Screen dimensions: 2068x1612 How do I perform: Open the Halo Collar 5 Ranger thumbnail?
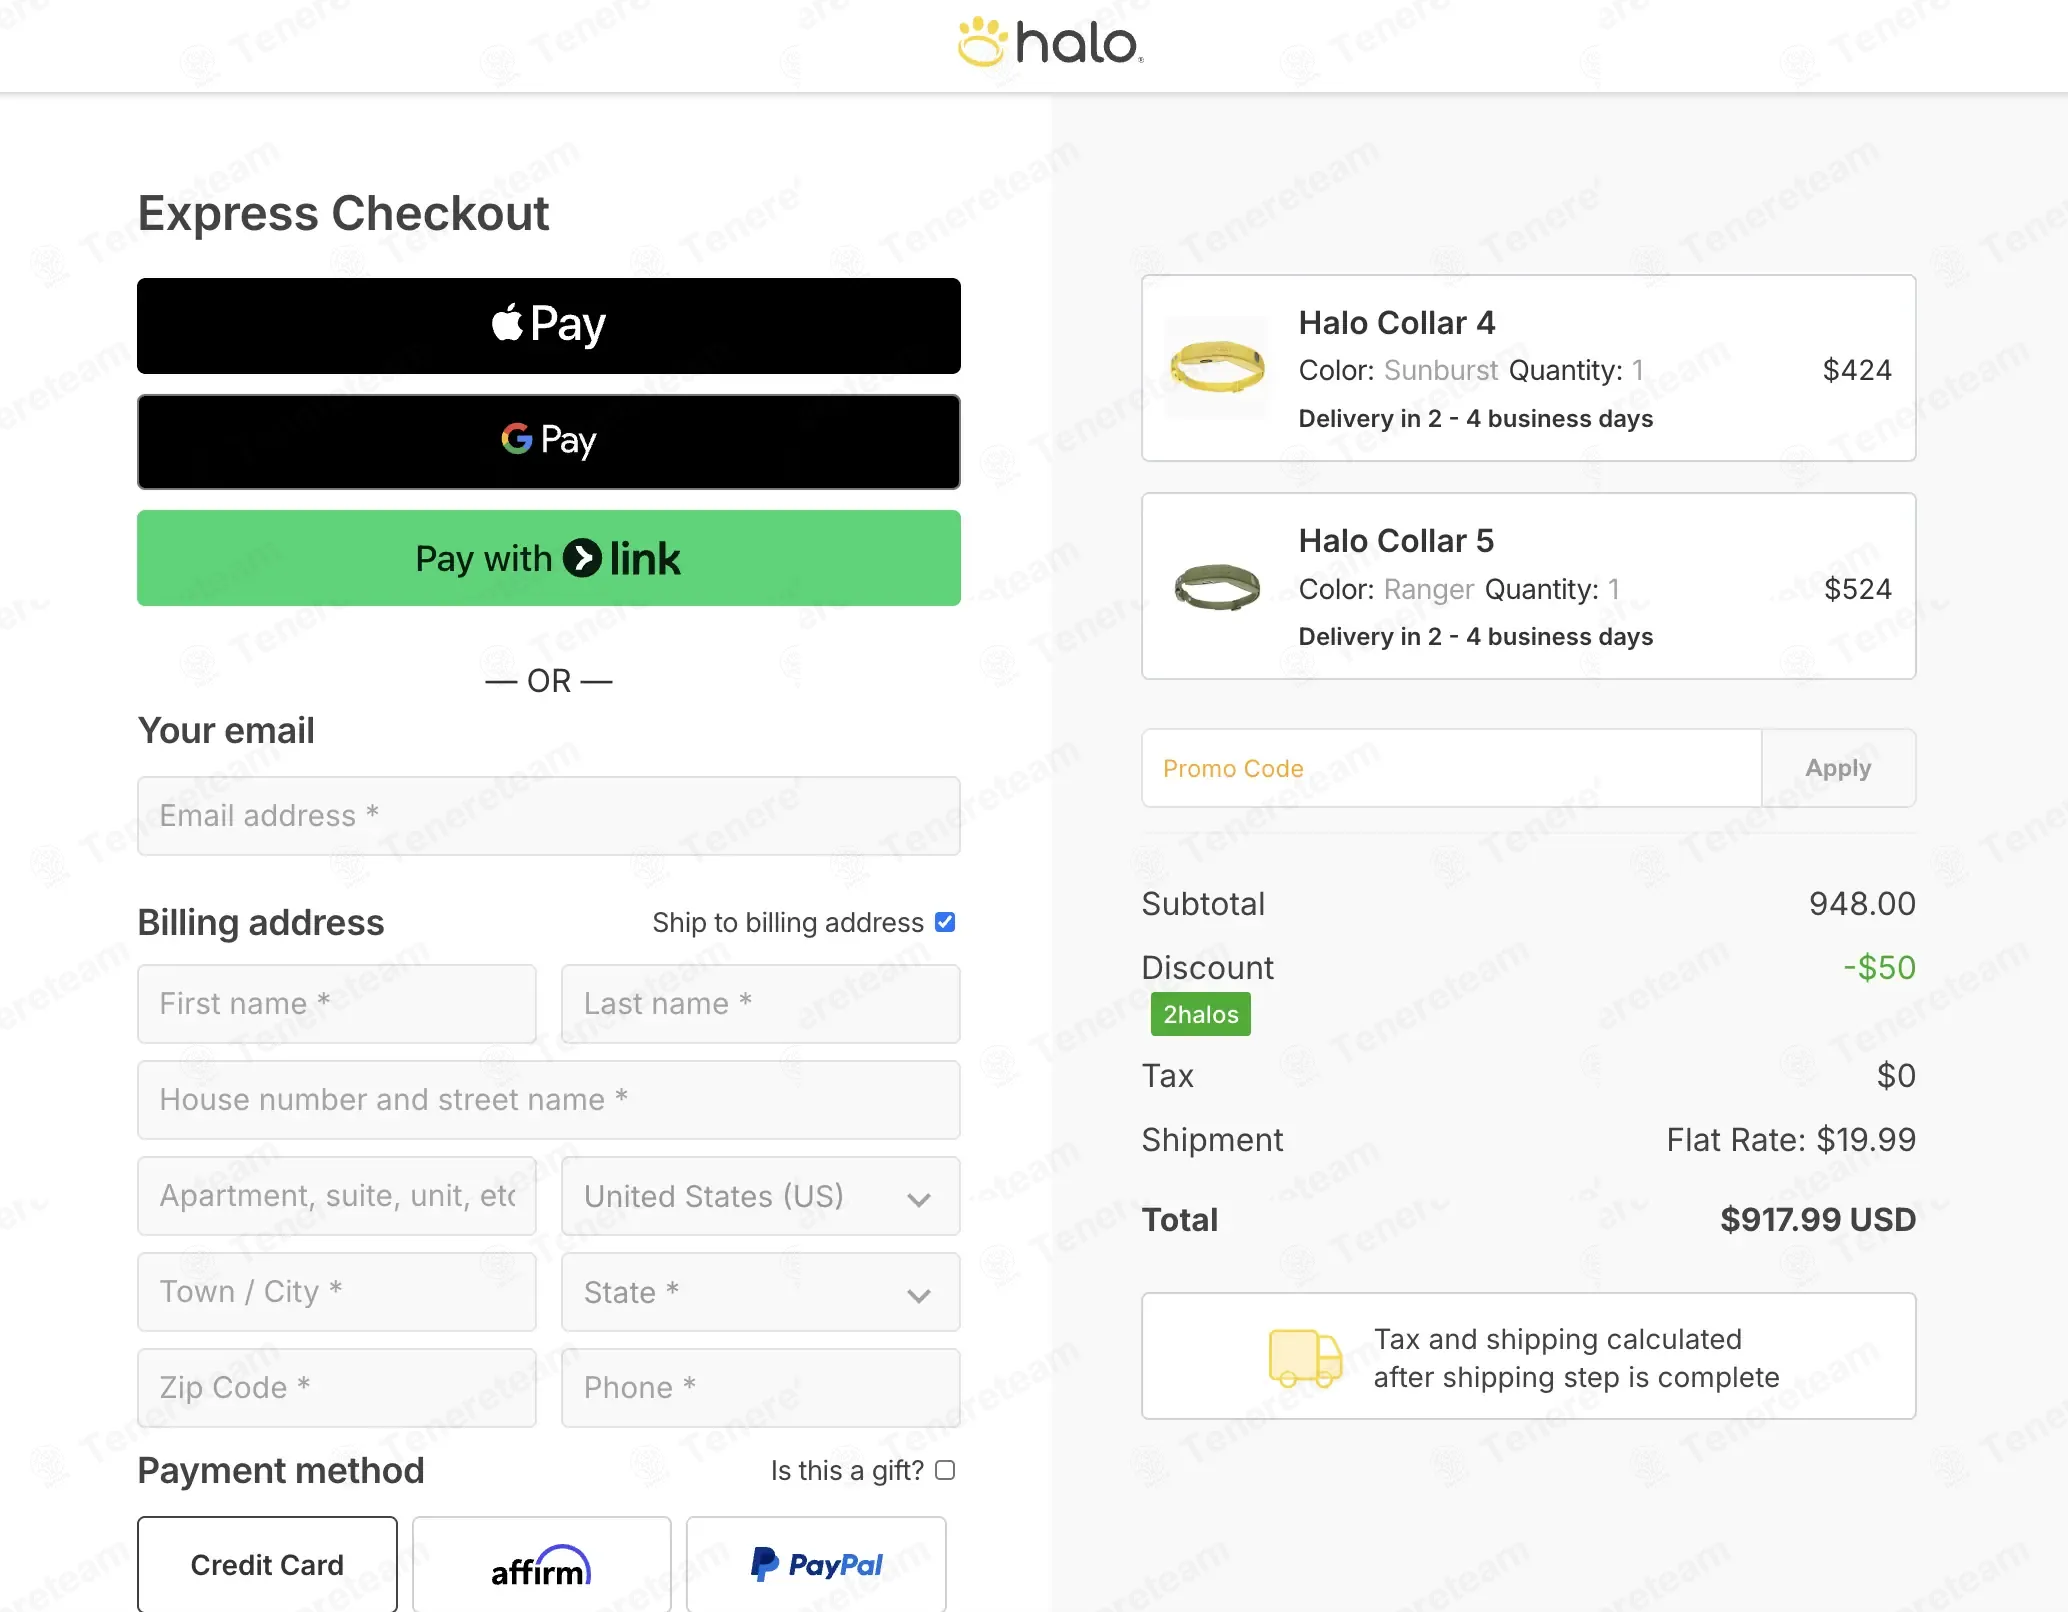coord(1217,586)
